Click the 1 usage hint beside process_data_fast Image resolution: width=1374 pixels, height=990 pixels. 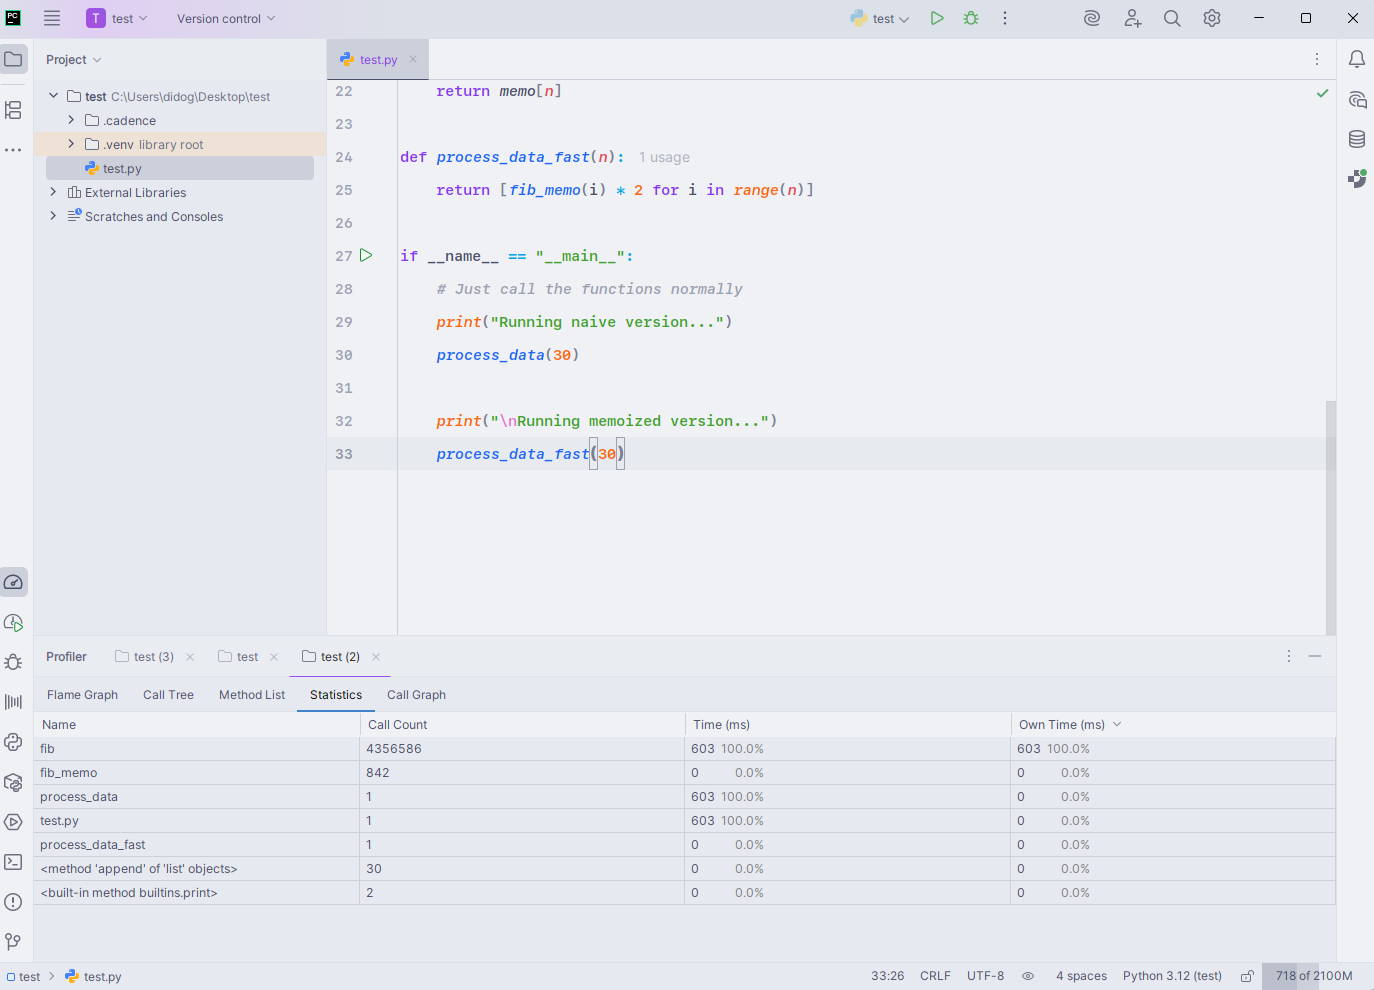click(x=664, y=157)
